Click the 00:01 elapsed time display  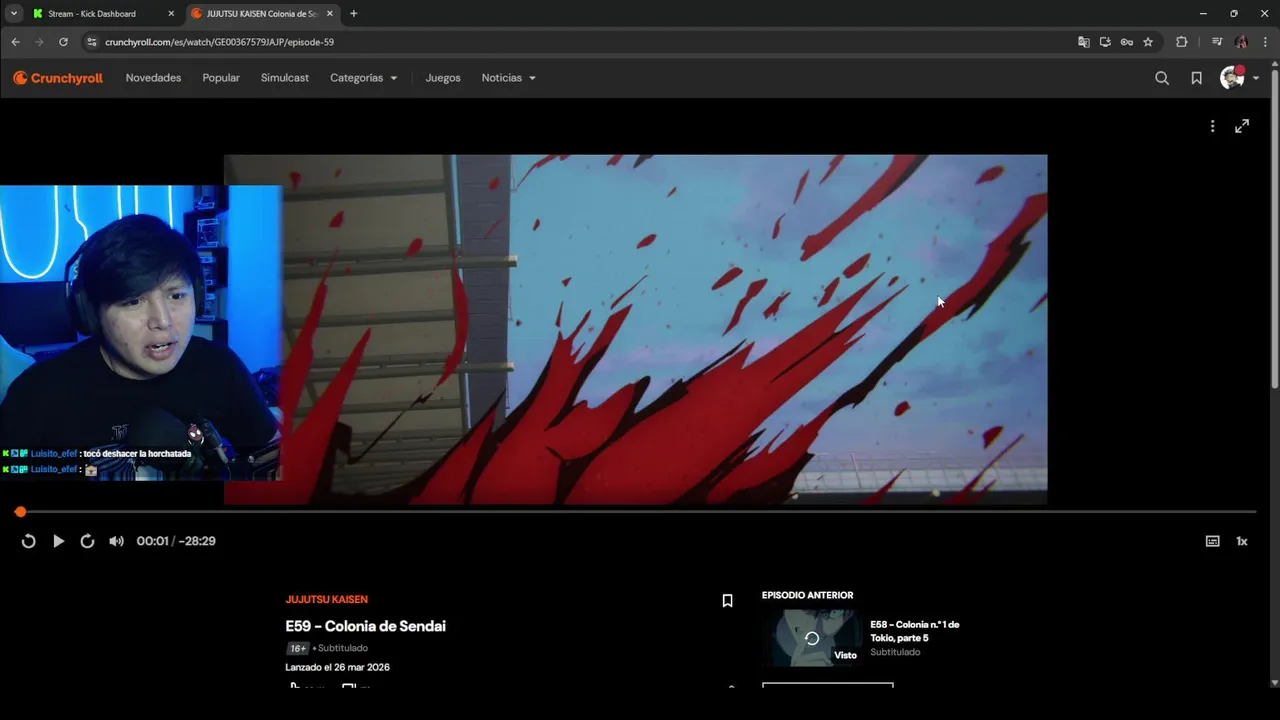[152, 541]
